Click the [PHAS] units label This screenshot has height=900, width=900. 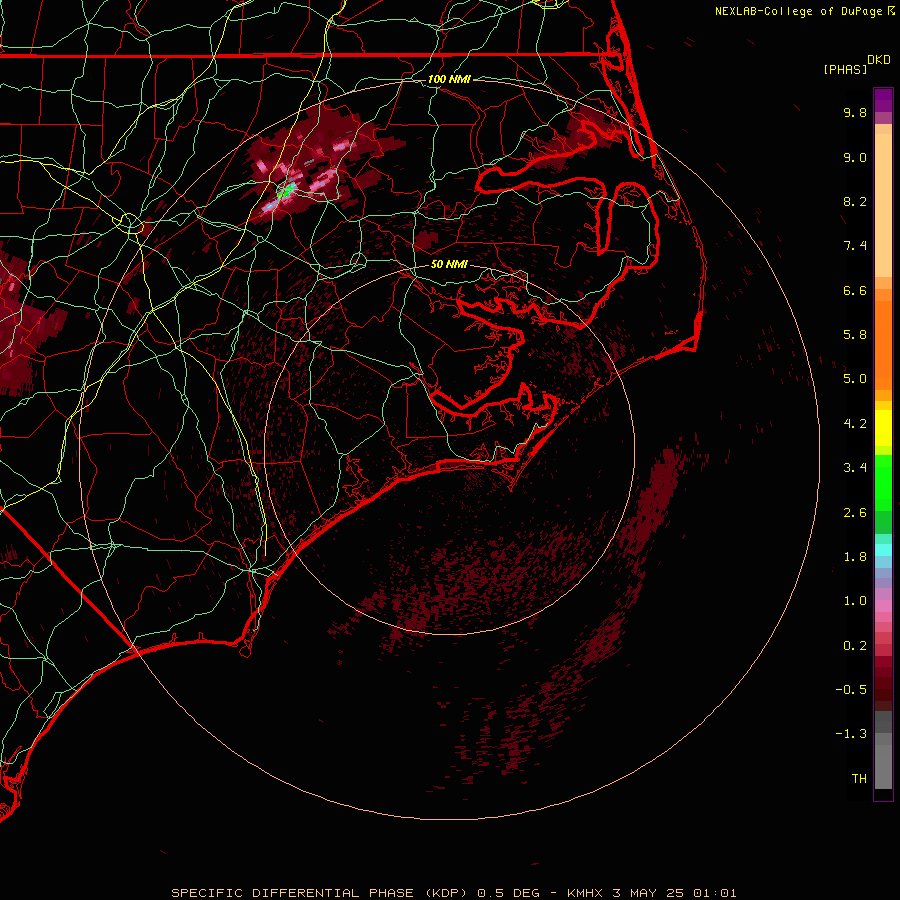[845, 69]
